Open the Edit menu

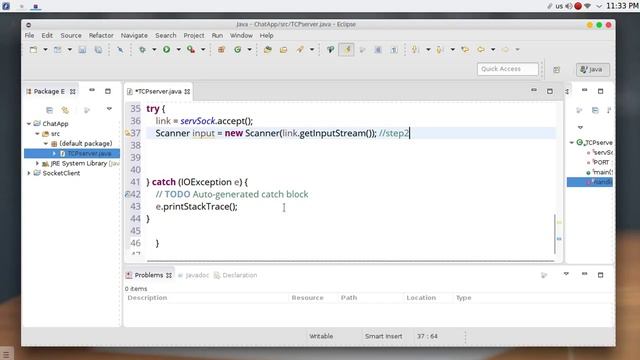47,36
